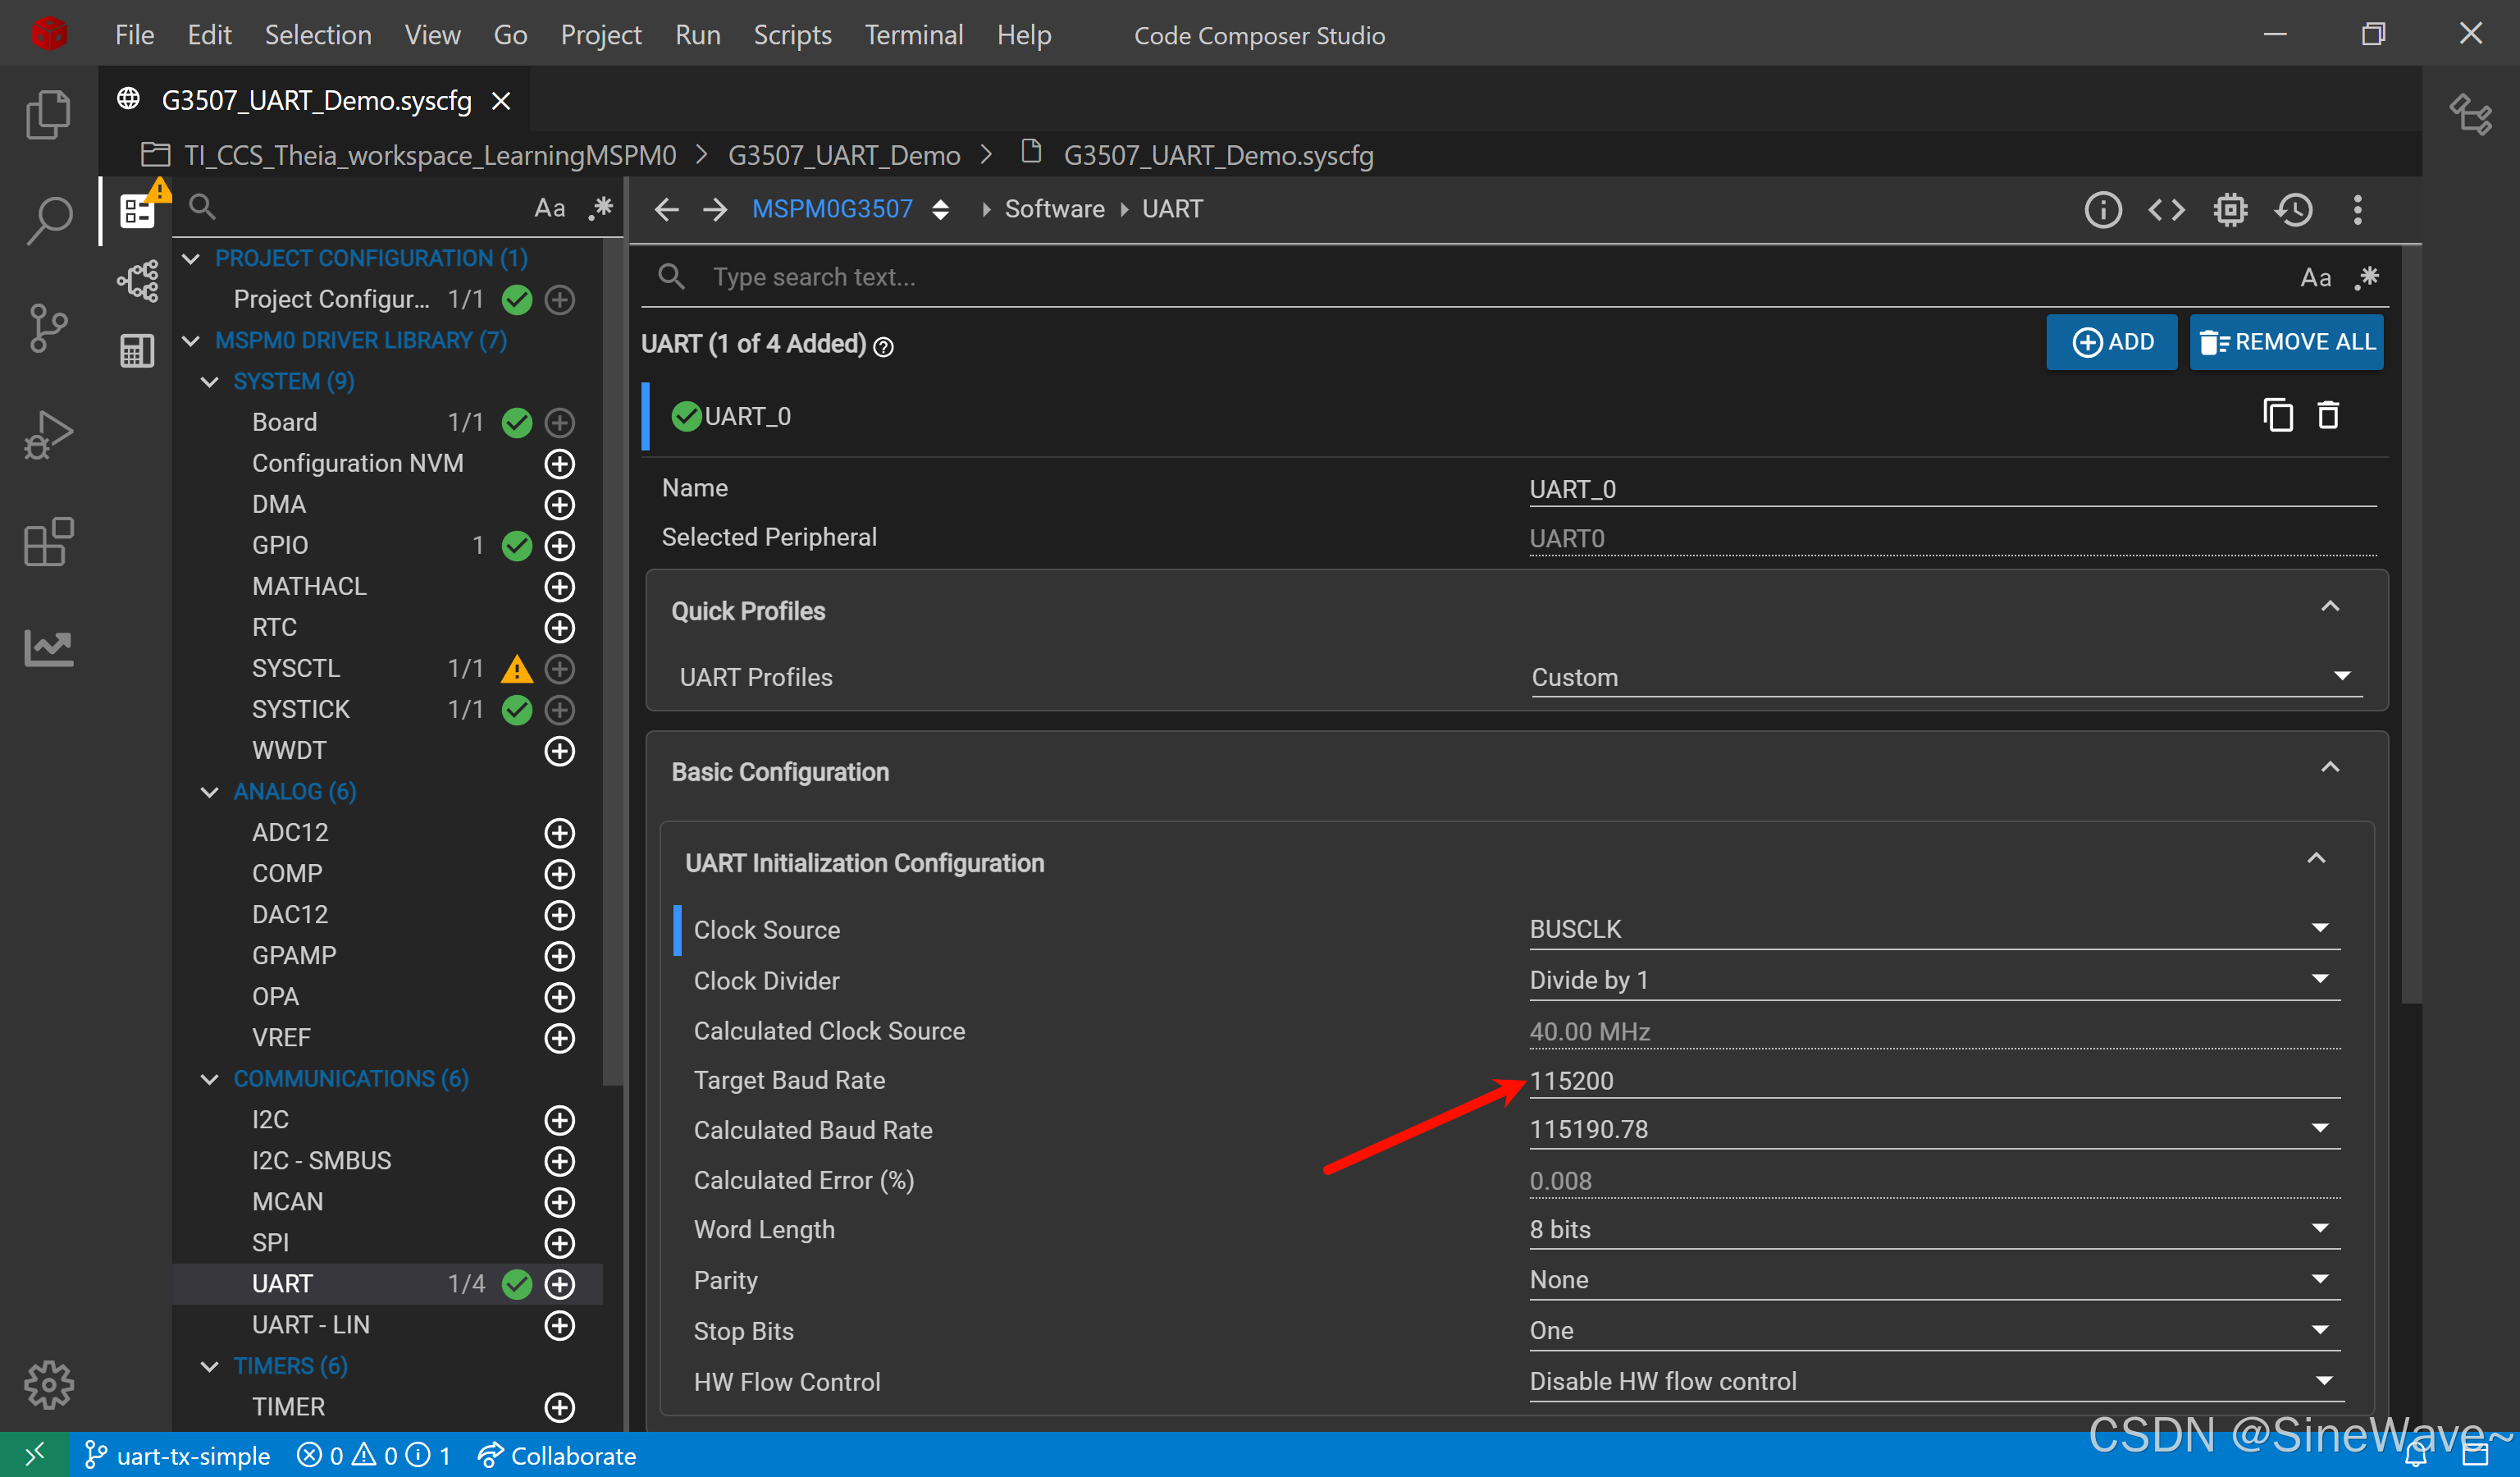
Task: Add another UART instance from the tree
Action: (x=559, y=1284)
